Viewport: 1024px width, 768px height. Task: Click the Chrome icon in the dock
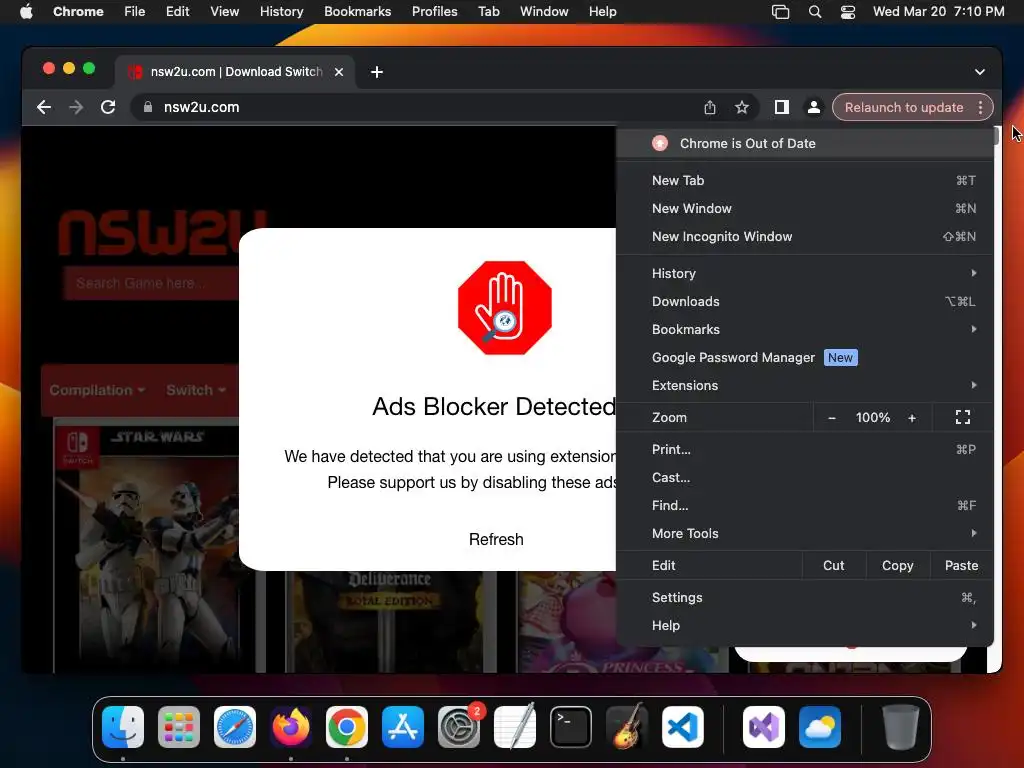347,727
